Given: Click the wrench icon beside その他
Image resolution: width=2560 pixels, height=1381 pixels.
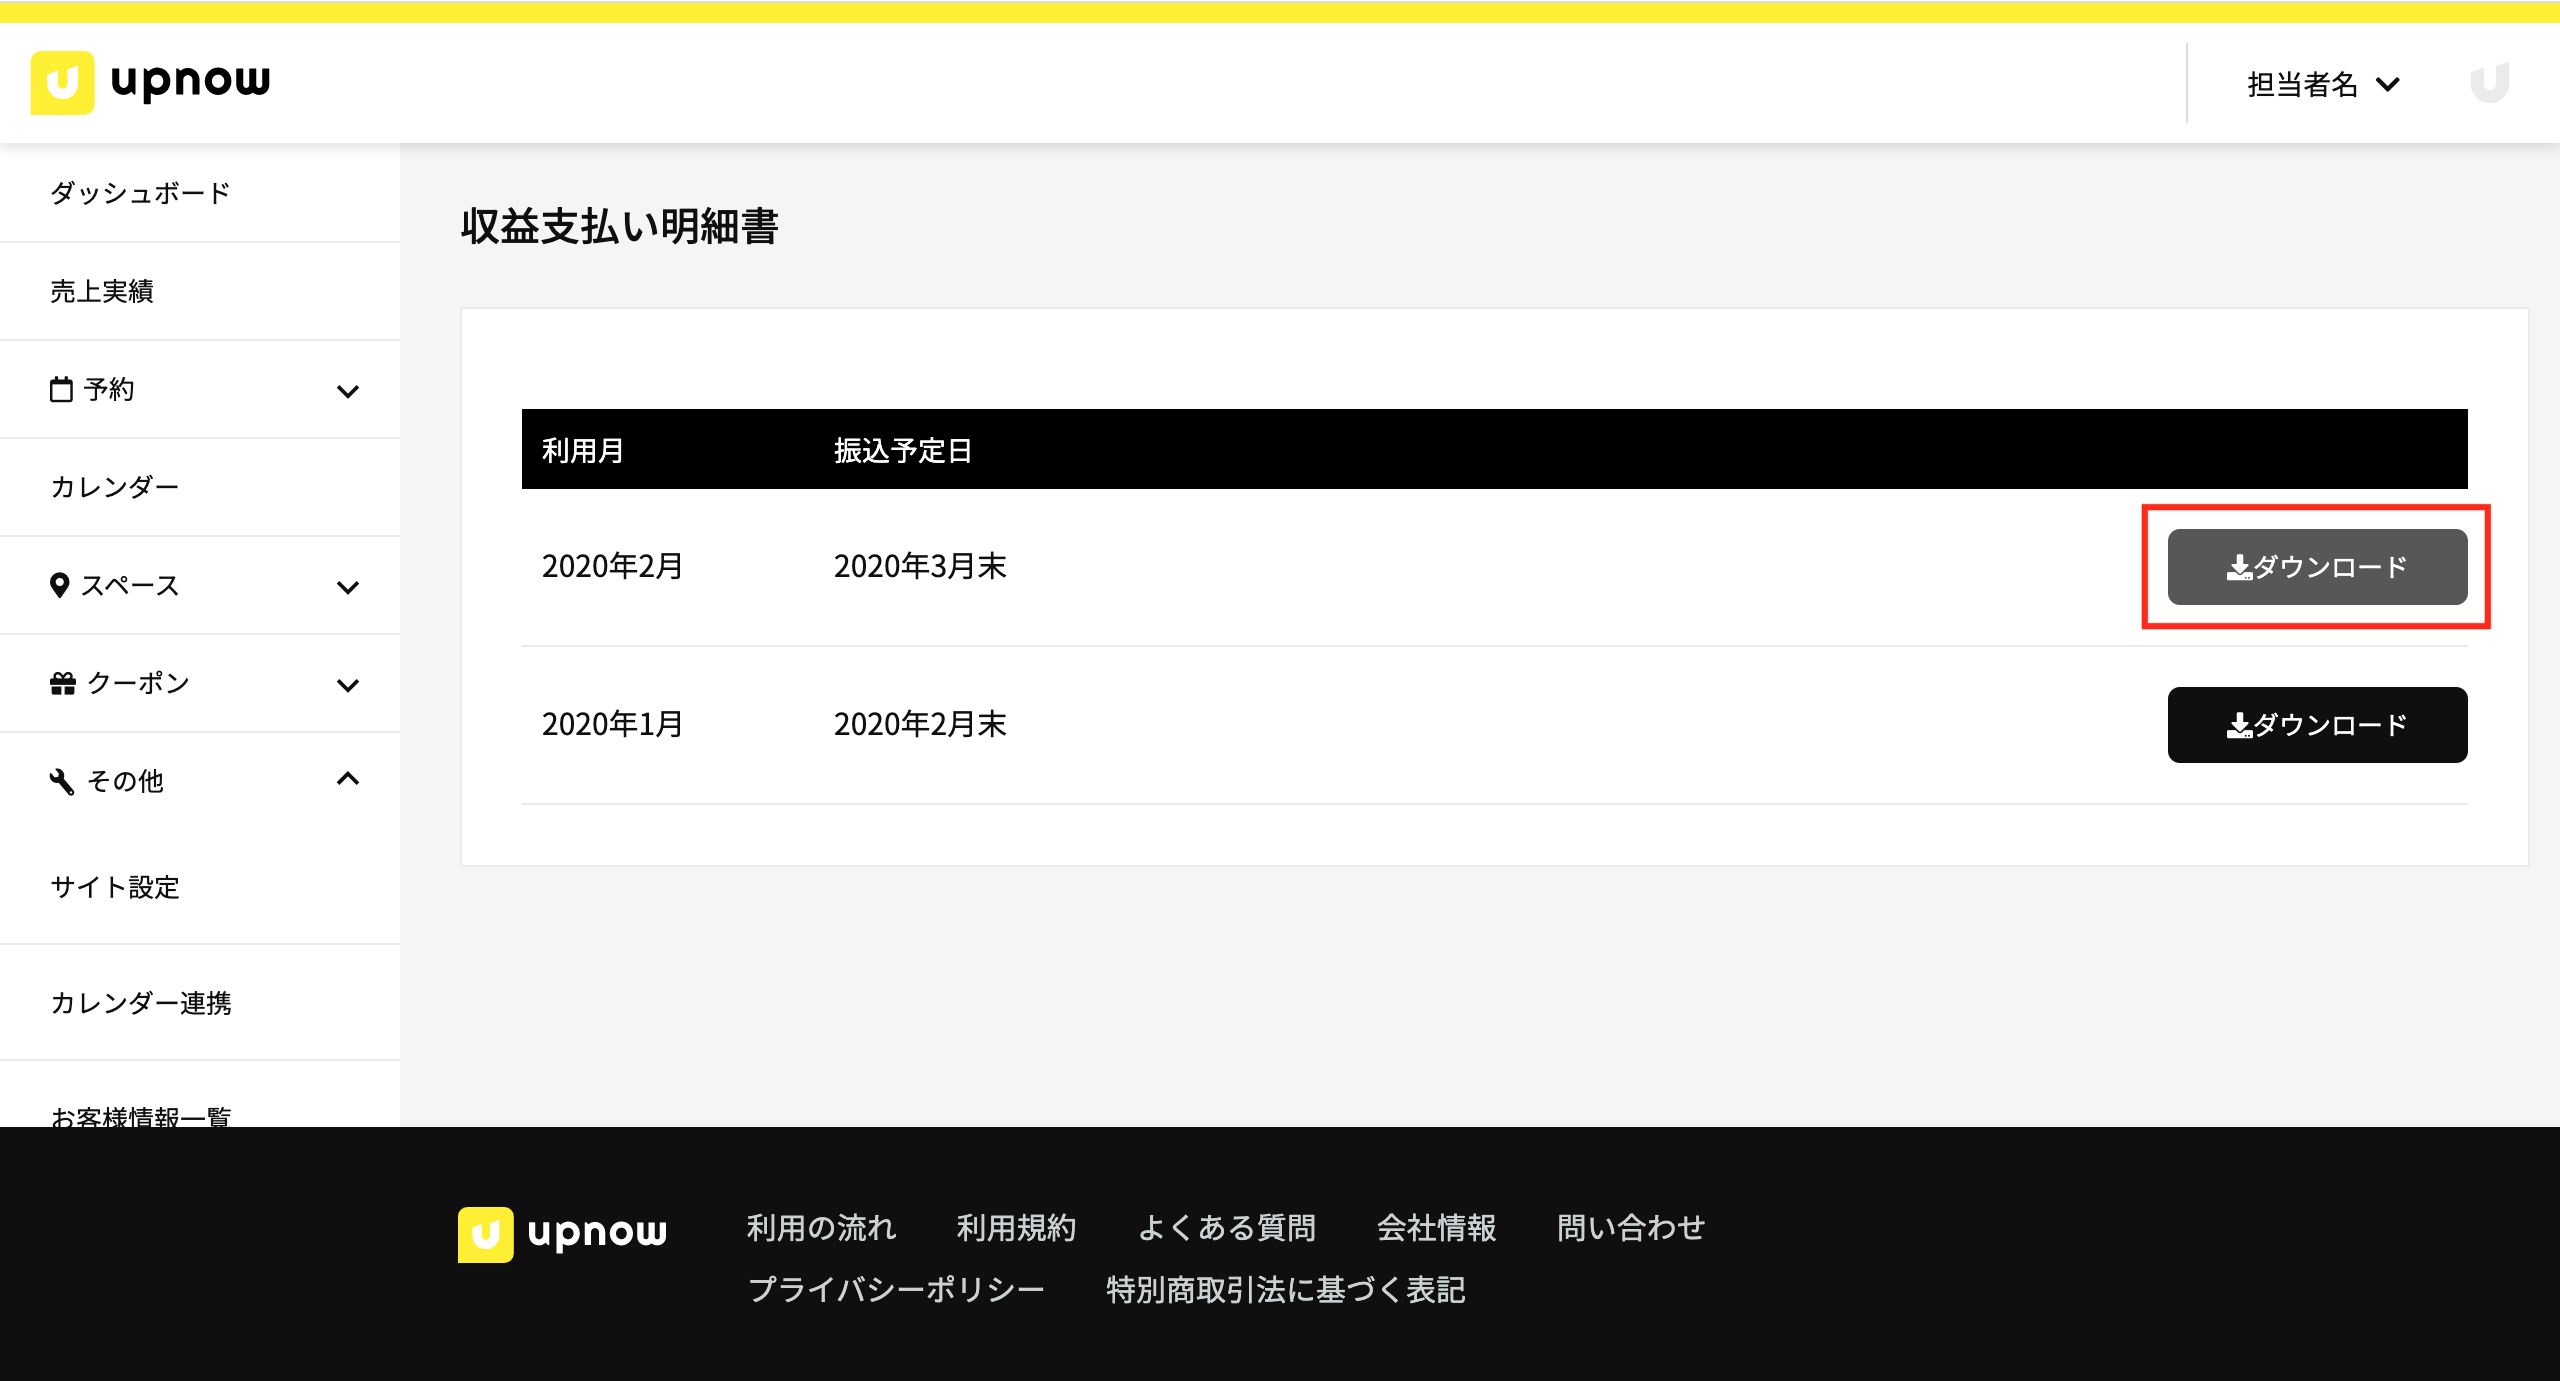Looking at the screenshot, I should (62, 781).
